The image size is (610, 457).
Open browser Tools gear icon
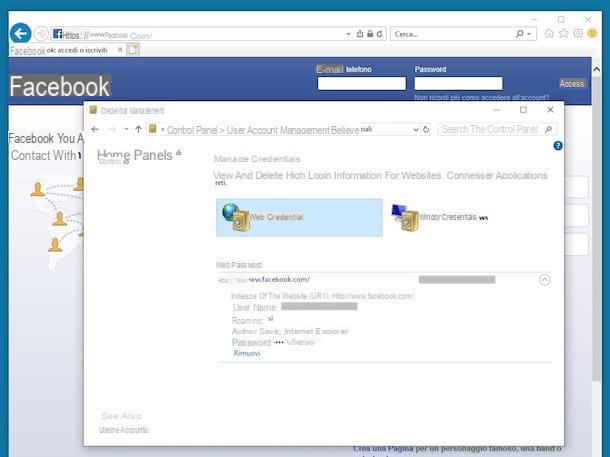tap(578, 33)
